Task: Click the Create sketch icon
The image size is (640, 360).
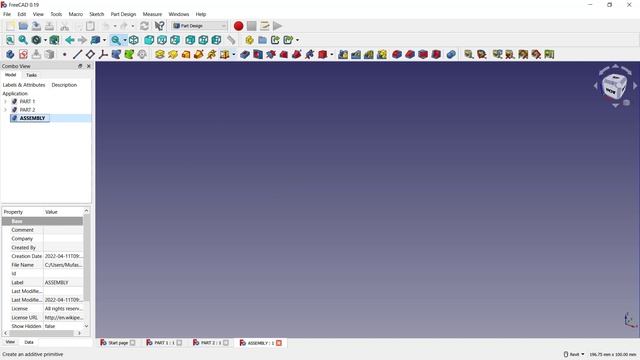Action: [23, 54]
